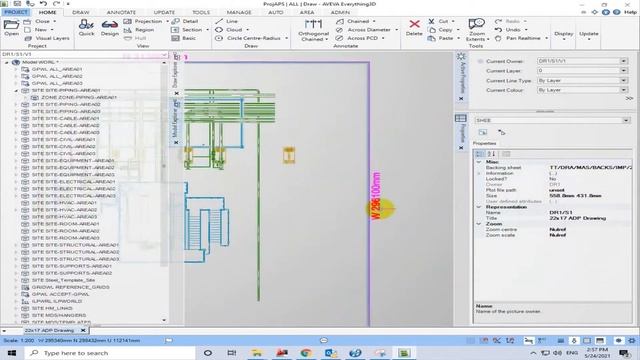
Task: Click the Close button in Project group
Action: 40,21
